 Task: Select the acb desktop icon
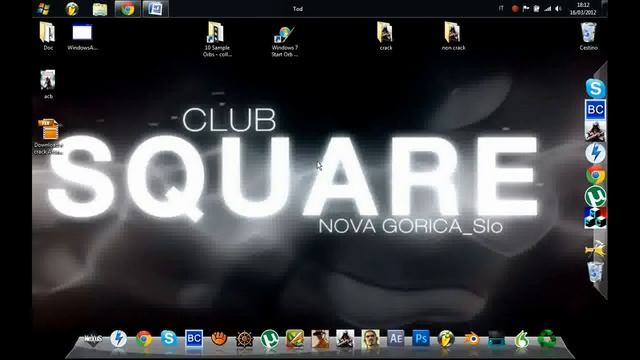(48, 84)
